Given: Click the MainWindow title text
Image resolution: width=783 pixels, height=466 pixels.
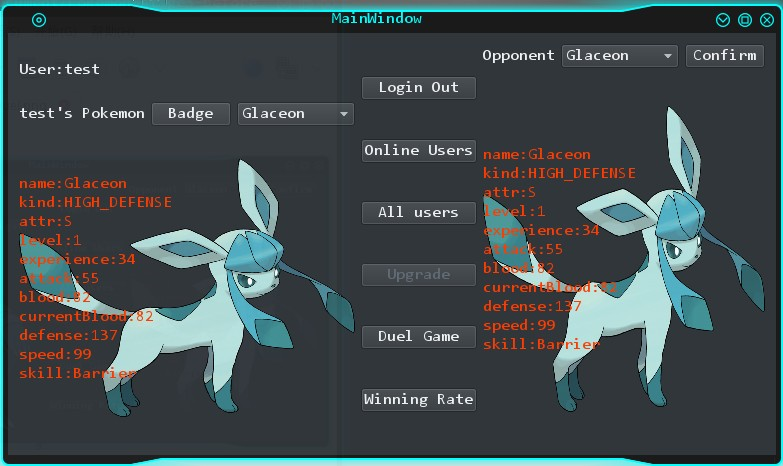Looking at the screenshot, I should (377, 19).
